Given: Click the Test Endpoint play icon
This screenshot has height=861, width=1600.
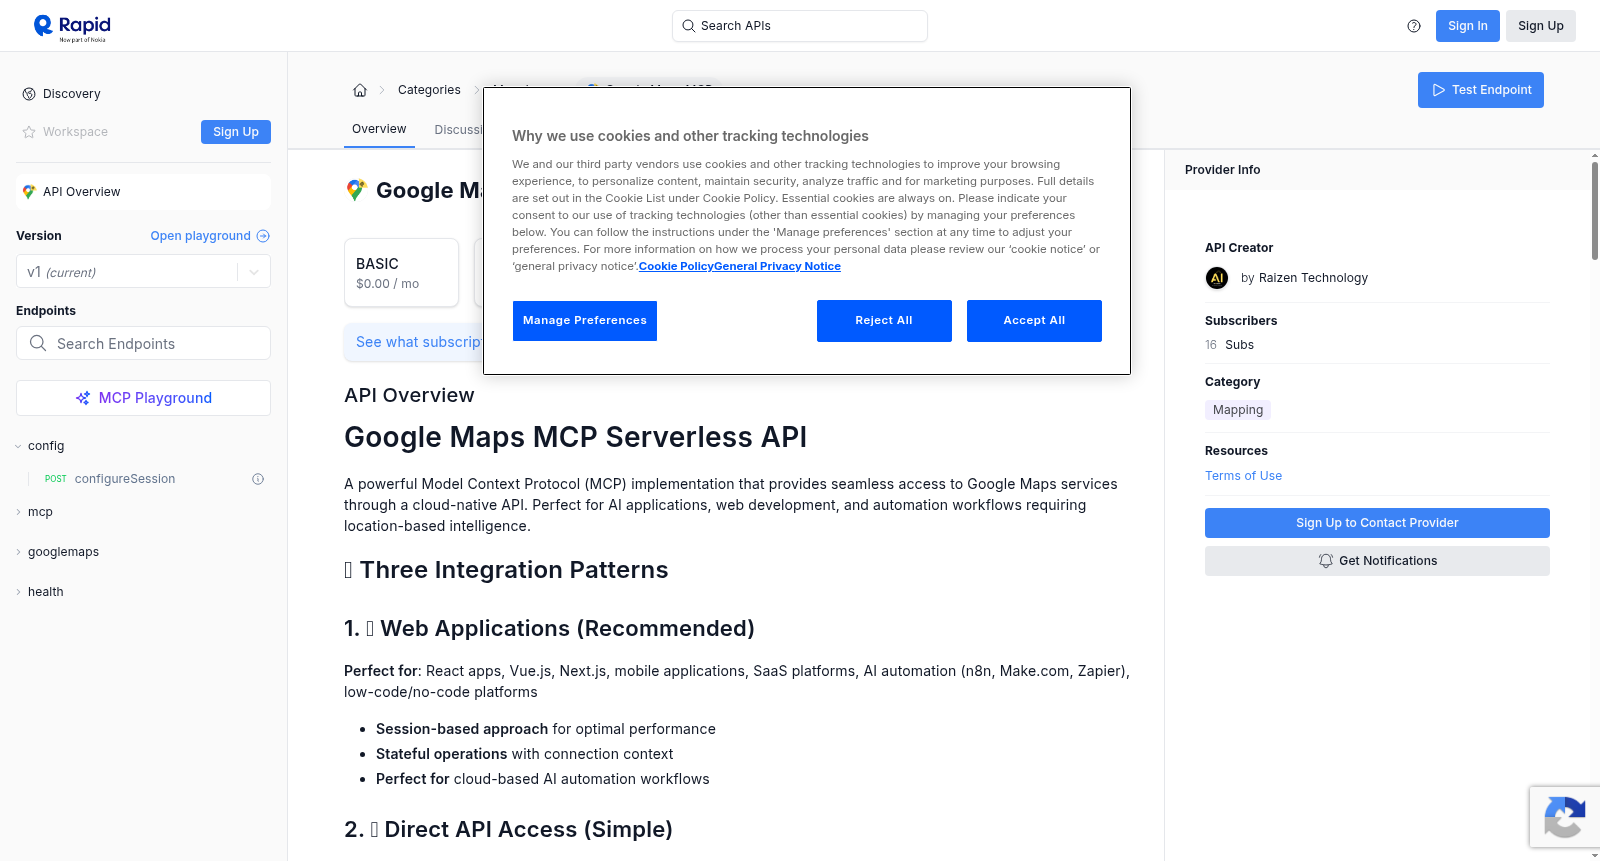Looking at the screenshot, I should 1439,90.
